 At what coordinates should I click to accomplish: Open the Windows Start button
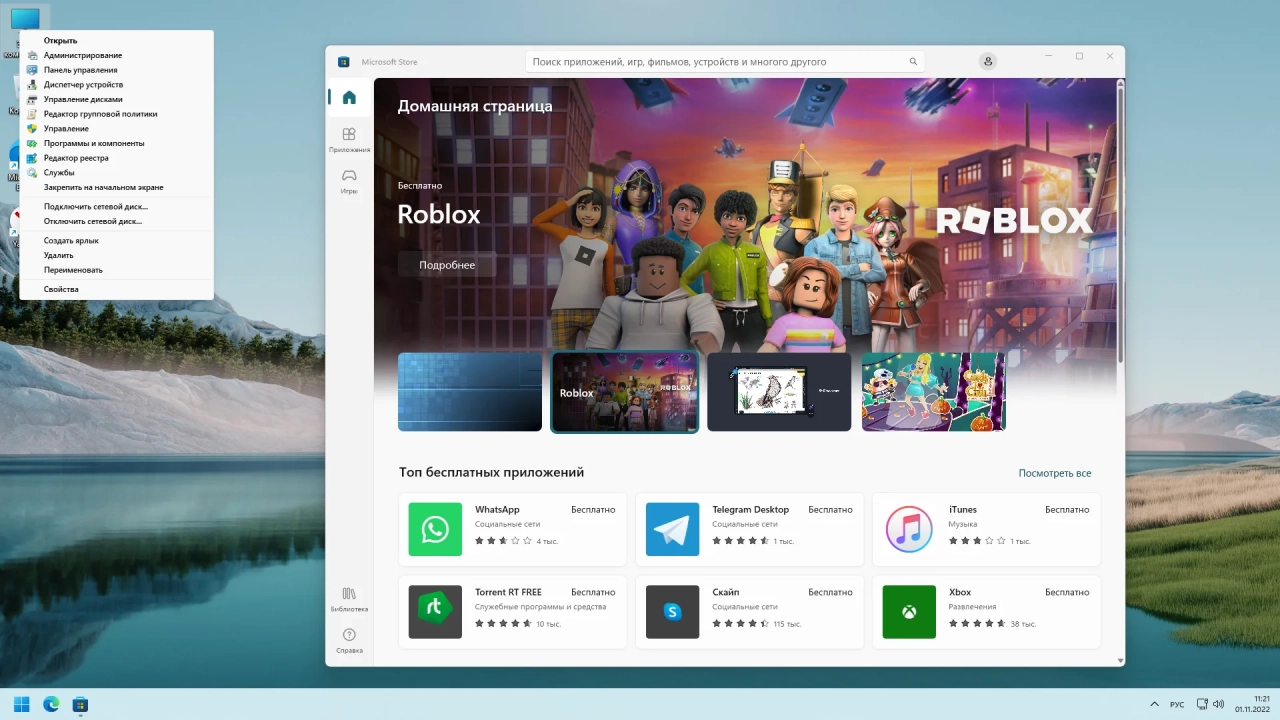pyautogui.click(x=21, y=704)
